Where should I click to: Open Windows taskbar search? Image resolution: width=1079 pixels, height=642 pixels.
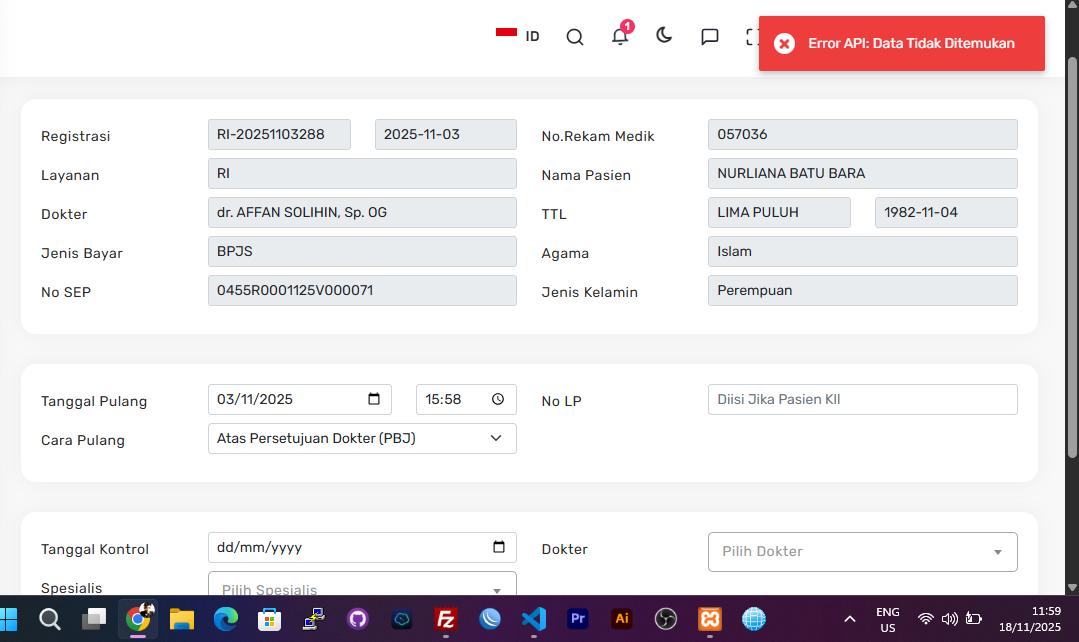pos(50,619)
